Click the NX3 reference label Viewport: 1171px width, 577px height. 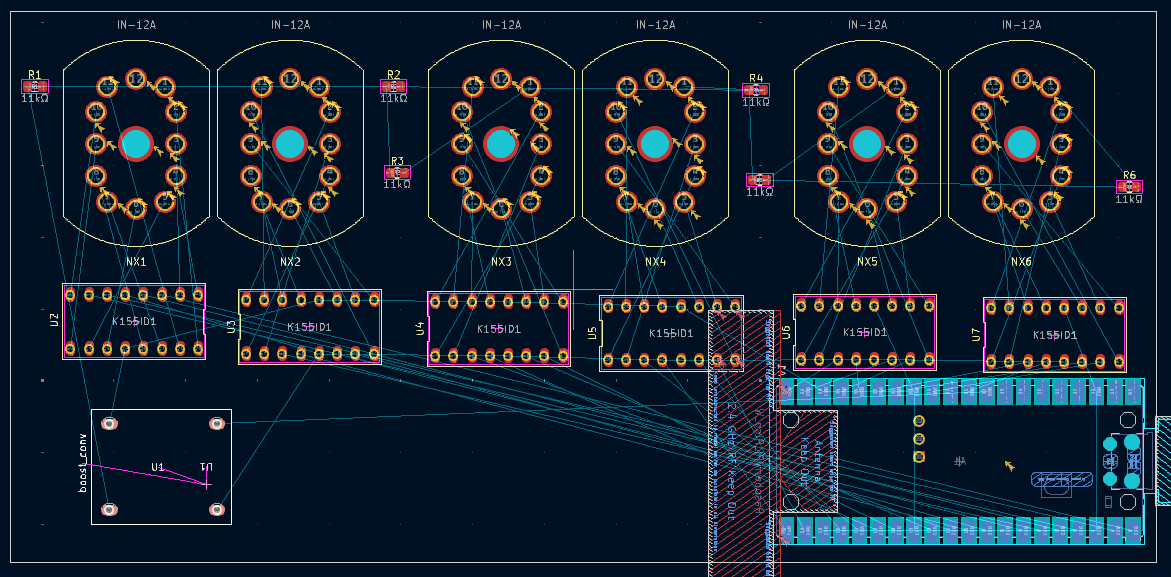point(501,263)
